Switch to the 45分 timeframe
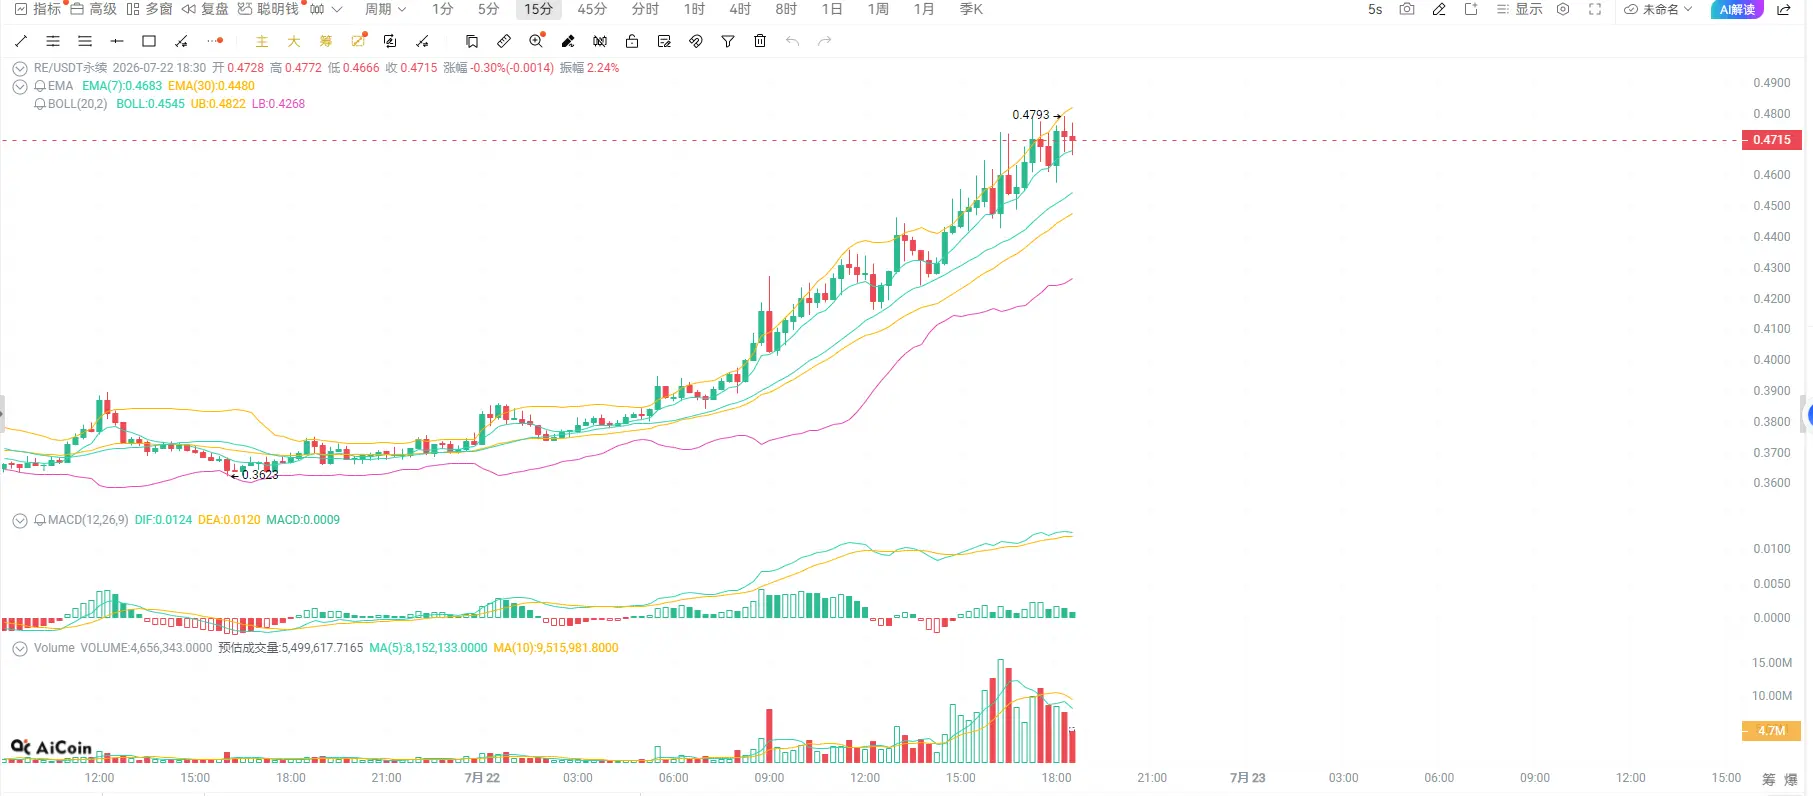 click(592, 9)
